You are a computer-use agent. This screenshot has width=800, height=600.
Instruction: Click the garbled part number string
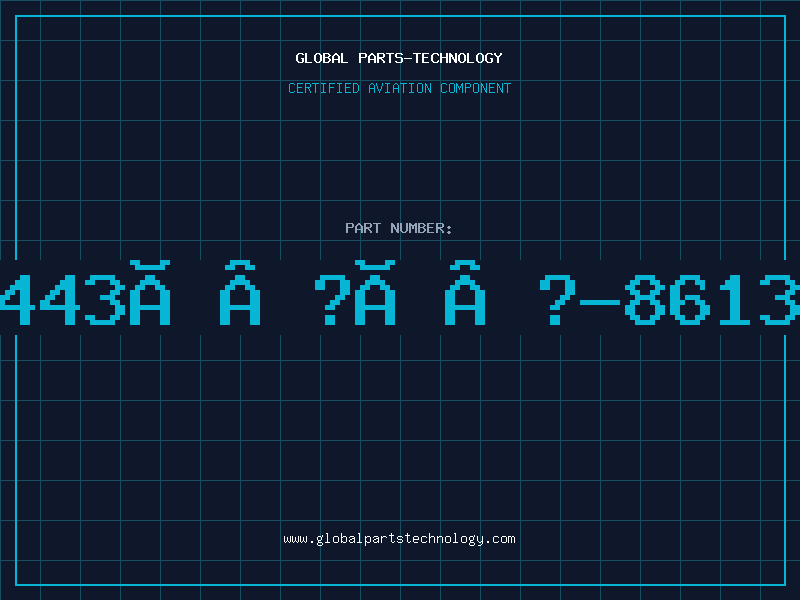tap(400, 293)
